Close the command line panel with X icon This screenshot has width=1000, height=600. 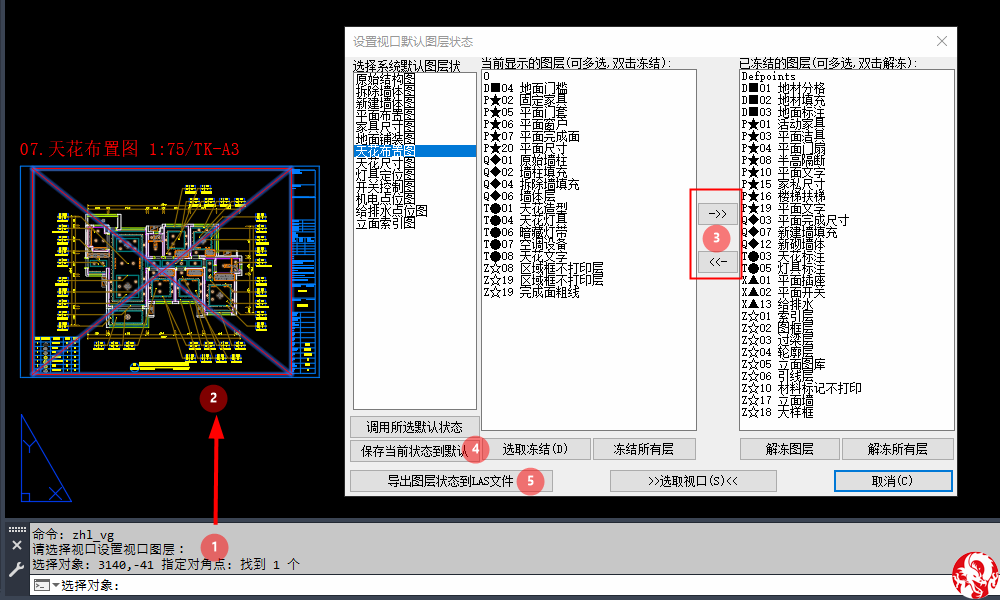point(16,545)
